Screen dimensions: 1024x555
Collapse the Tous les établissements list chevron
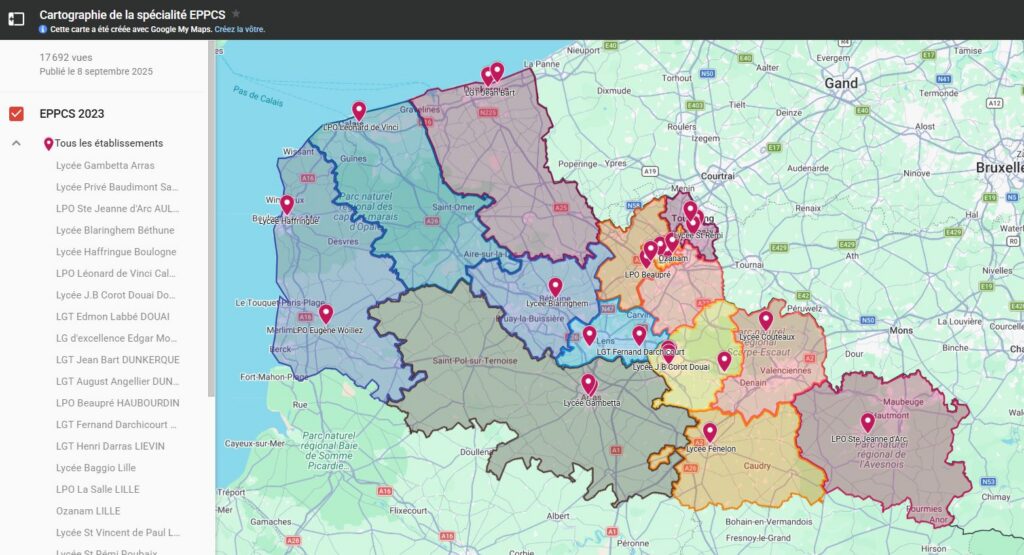pyautogui.click(x=16, y=143)
